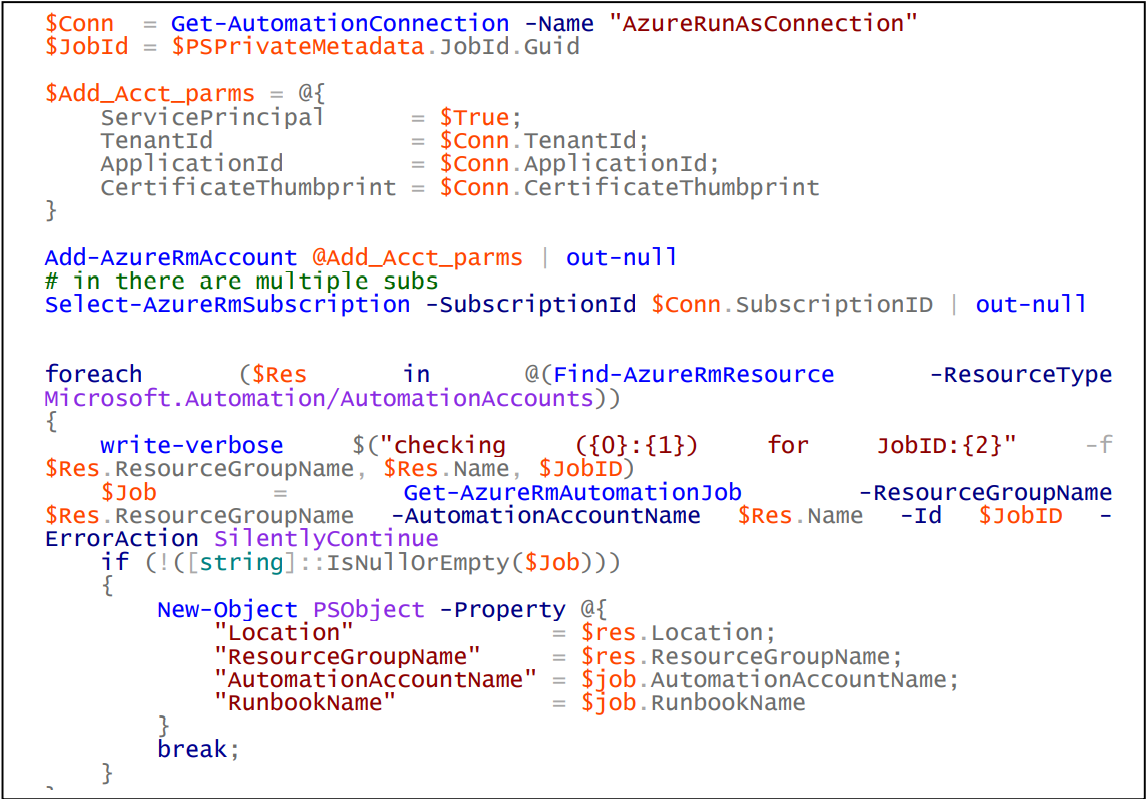The height and width of the screenshot is (799, 1147).
Task: Click the Select-AzureRmSubscription cmdlet
Action: point(227,304)
